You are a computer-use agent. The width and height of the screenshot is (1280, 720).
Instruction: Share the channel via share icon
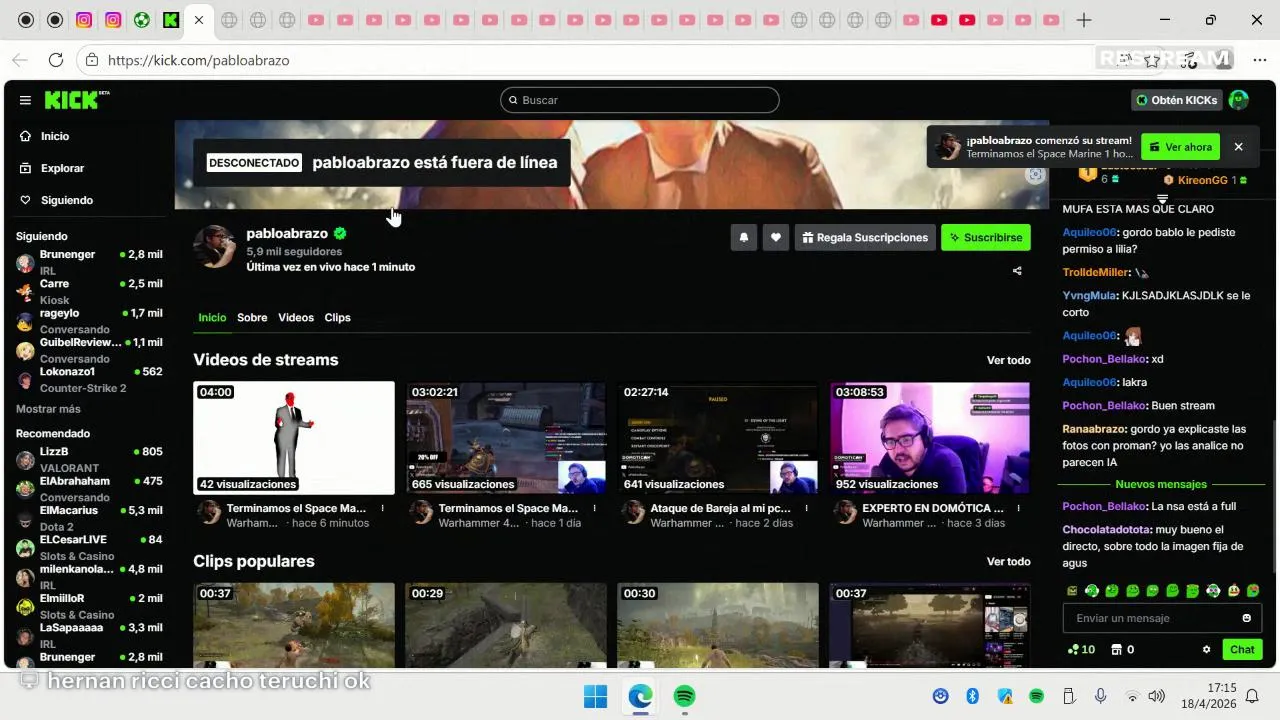point(1017,271)
